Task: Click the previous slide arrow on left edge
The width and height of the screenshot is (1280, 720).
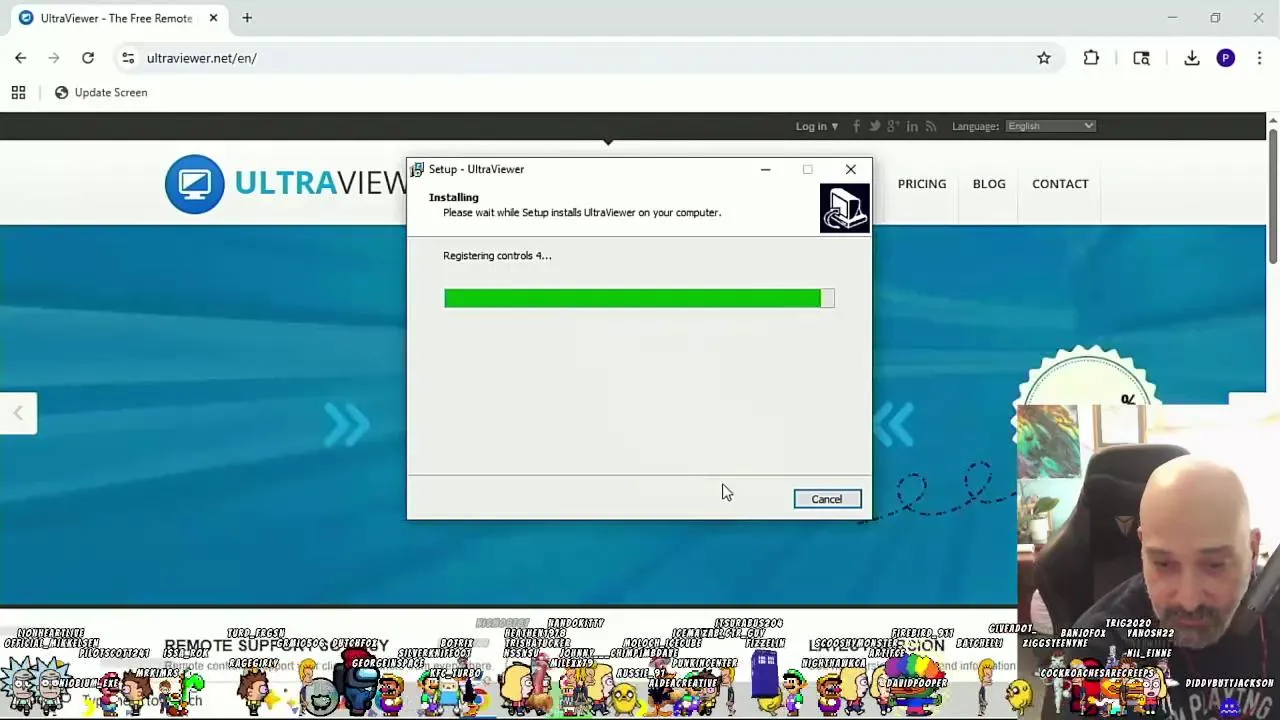Action: click(x=18, y=413)
